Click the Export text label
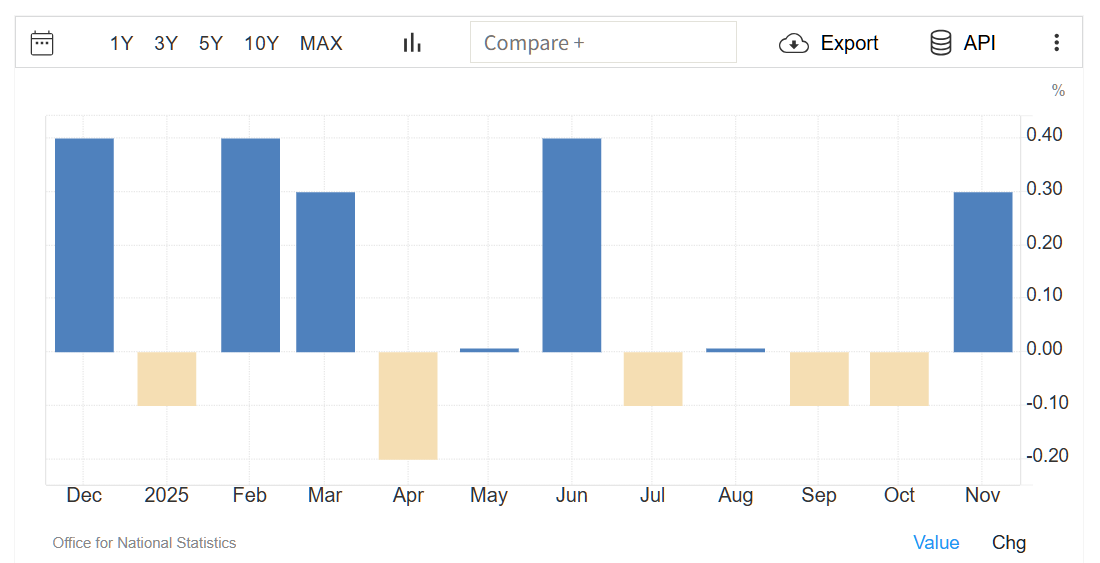This screenshot has width=1100, height=563. tap(849, 43)
